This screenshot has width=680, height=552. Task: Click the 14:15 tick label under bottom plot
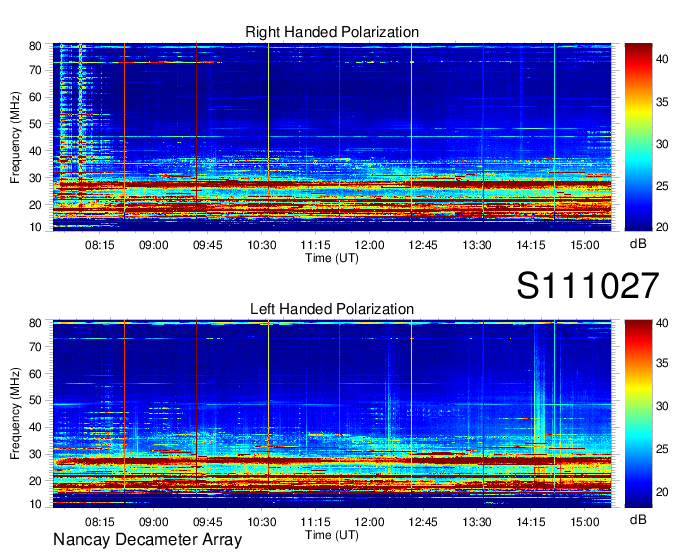tap(531, 522)
